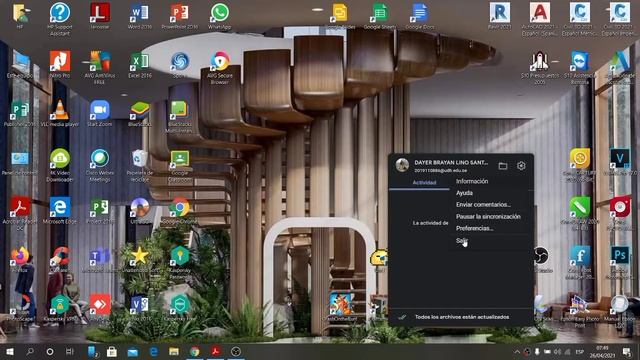Open the Drive folder icon in popup
The width and height of the screenshot is (640, 360).
coord(503,166)
